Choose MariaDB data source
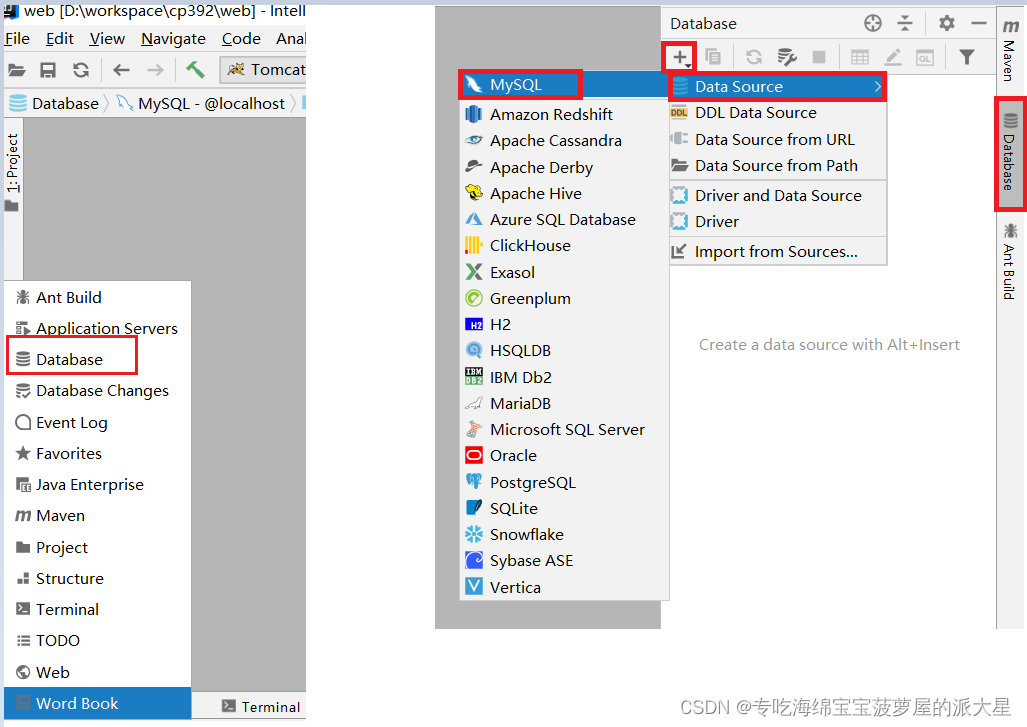This screenshot has height=727, width=1027. point(563,403)
